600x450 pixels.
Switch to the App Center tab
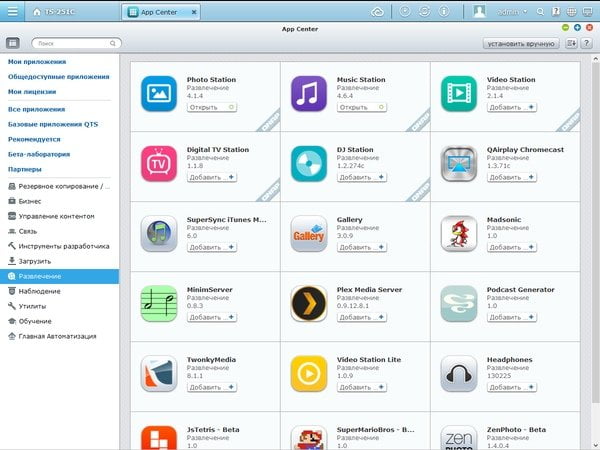162,12
